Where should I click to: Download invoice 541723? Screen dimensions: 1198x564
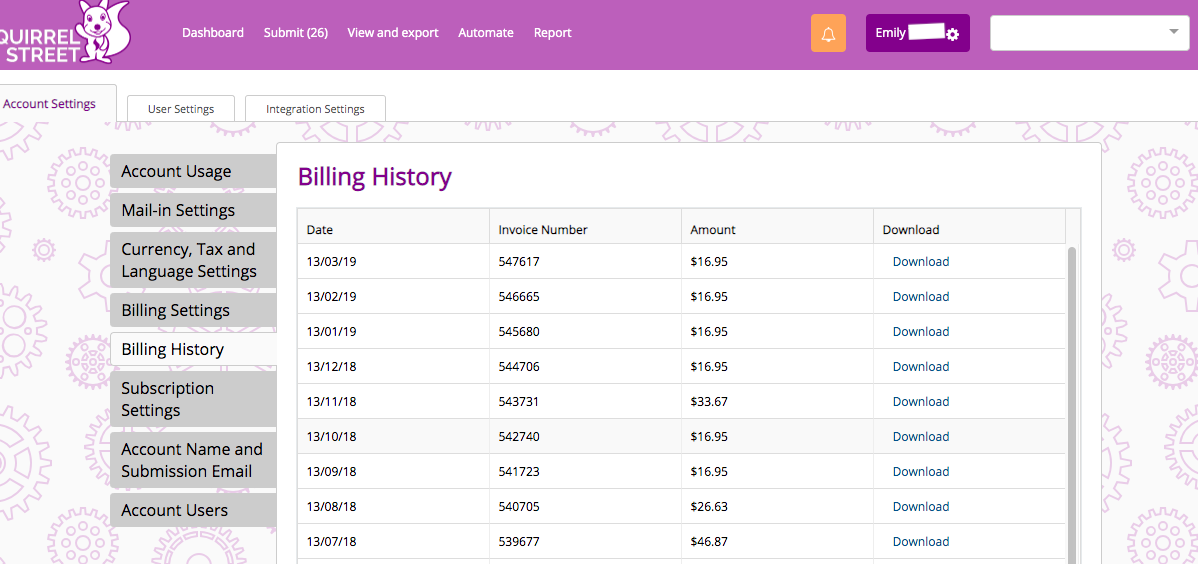click(921, 472)
